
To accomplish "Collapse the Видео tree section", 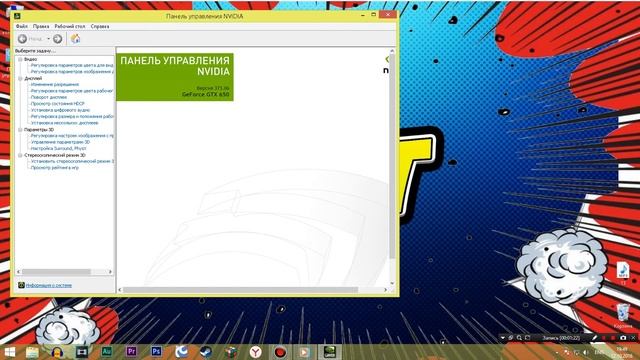I will point(20,59).
